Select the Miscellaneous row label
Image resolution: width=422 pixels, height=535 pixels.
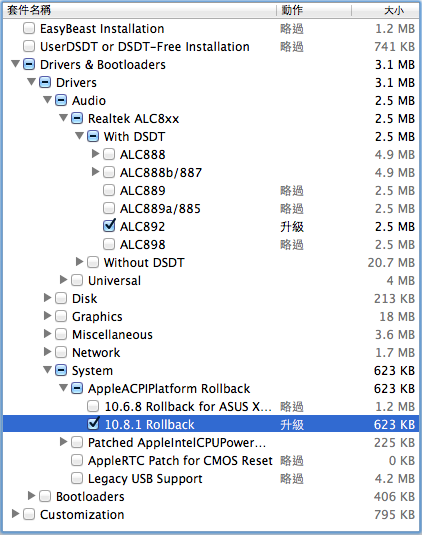112,335
